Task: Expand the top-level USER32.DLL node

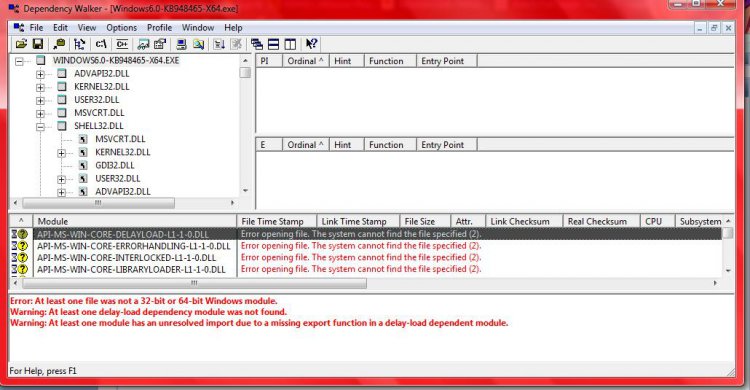Action: 40,100
